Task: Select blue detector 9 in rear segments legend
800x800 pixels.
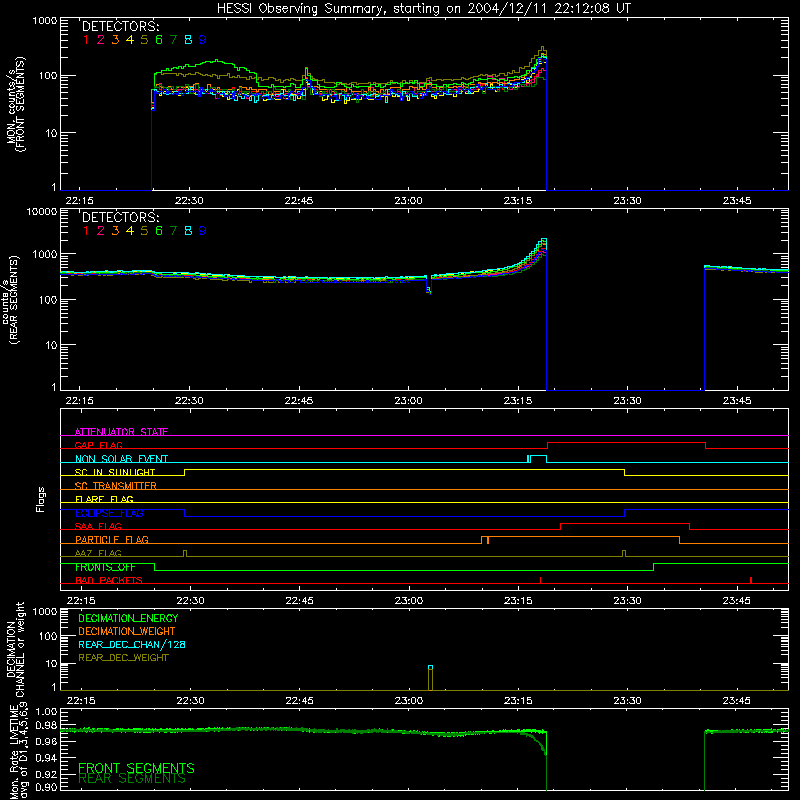Action: coord(203,231)
